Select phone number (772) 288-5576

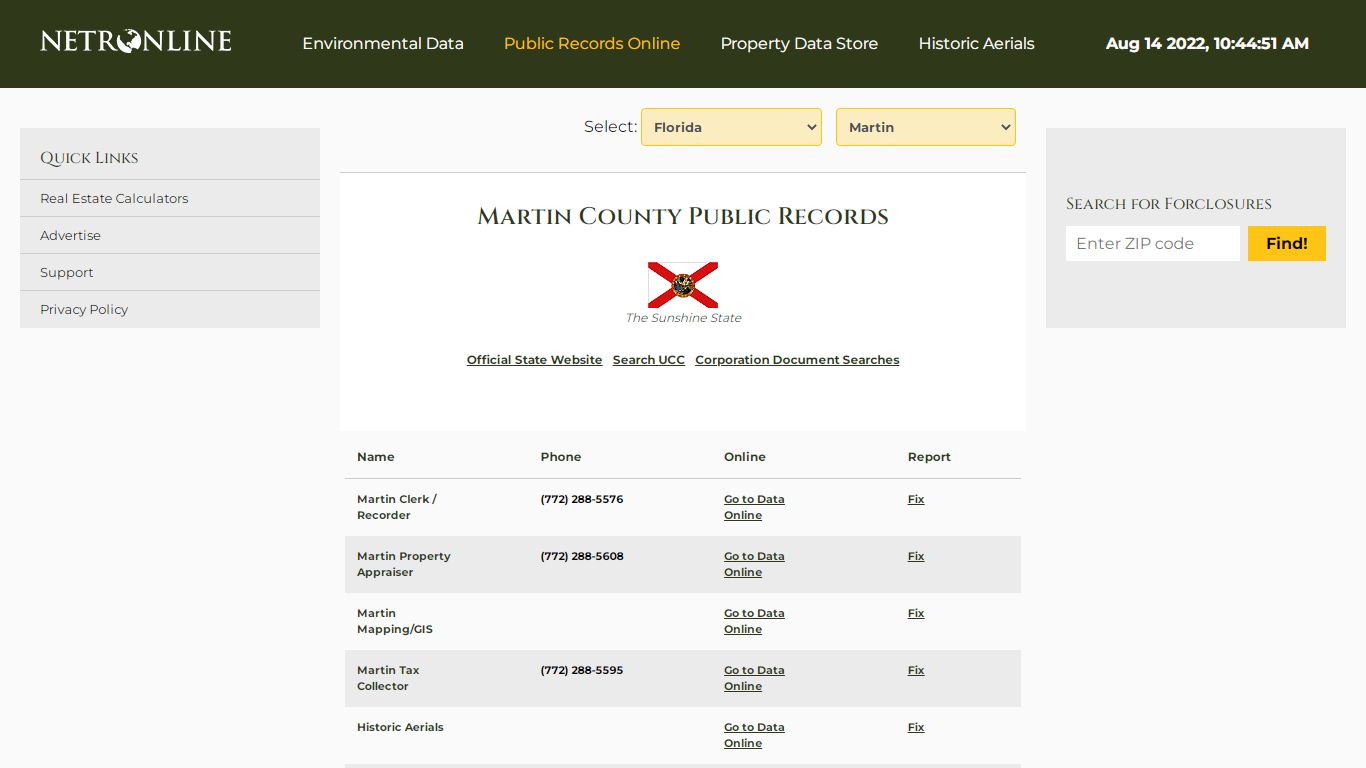click(x=582, y=499)
